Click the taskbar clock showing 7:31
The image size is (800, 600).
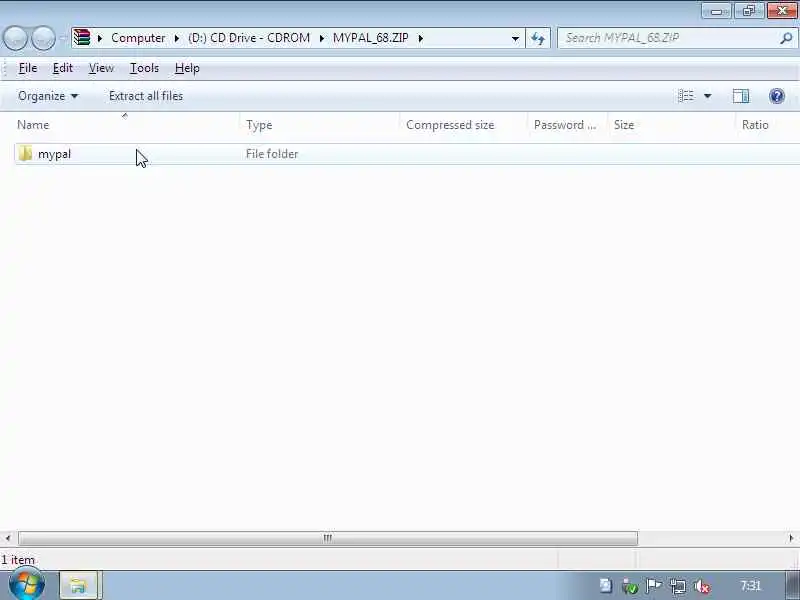tap(750, 586)
